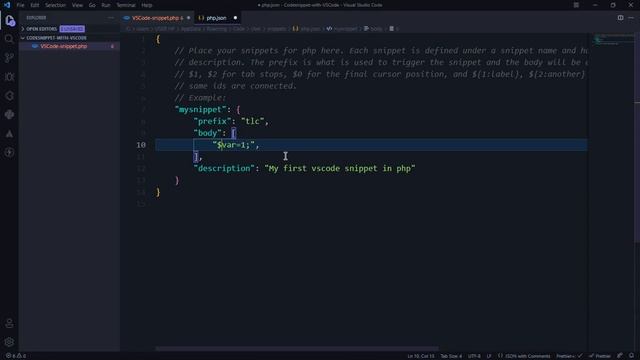The width and height of the screenshot is (640, 360).
Task: Open the Run and Debug view
Action: pos(9,77)
